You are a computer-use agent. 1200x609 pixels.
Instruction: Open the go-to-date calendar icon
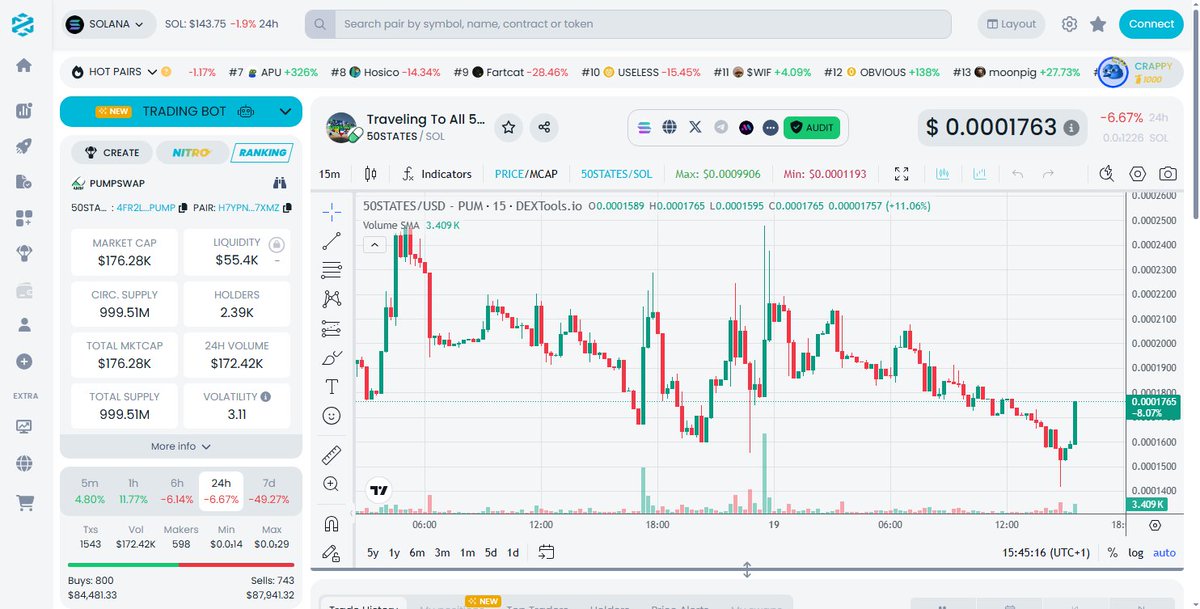coord(546,552)
